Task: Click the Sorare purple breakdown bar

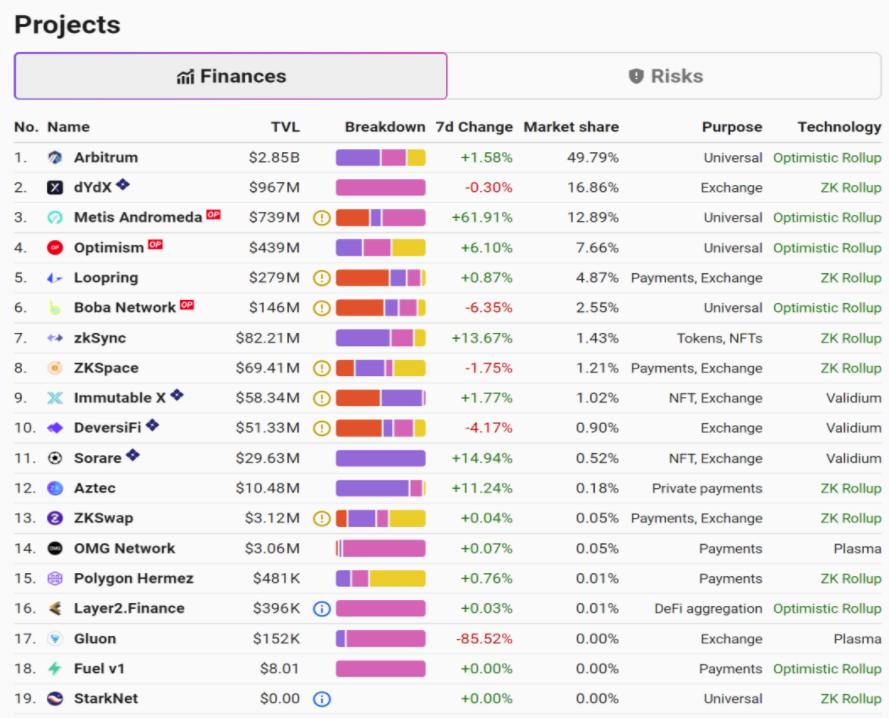Action: [380, 458]
